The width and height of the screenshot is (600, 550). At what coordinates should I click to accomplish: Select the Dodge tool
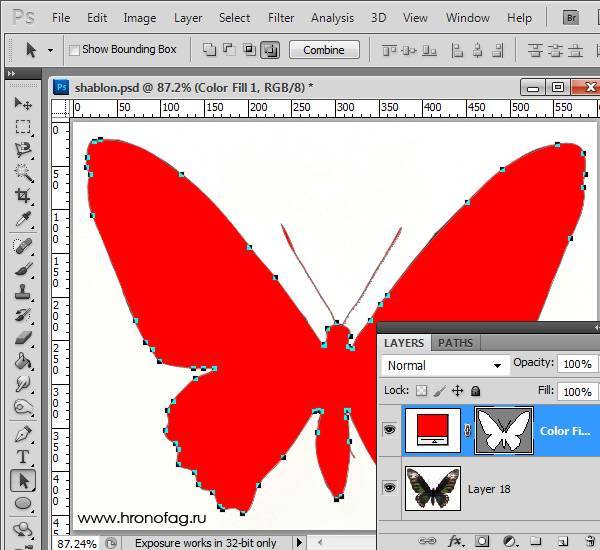(23, 407)
